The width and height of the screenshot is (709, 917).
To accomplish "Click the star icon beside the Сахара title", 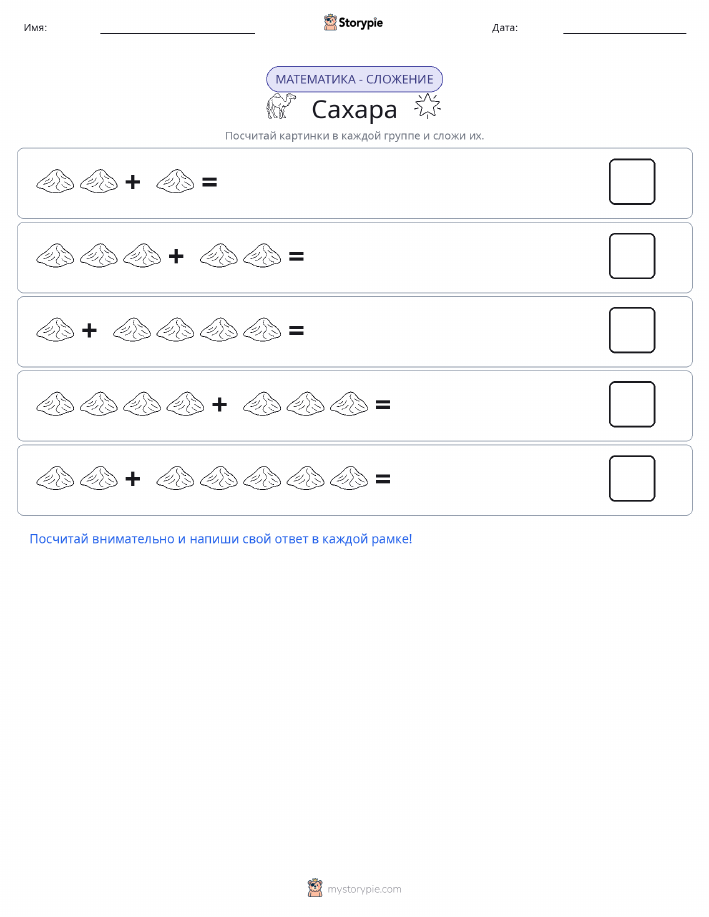I will (427, 106).
